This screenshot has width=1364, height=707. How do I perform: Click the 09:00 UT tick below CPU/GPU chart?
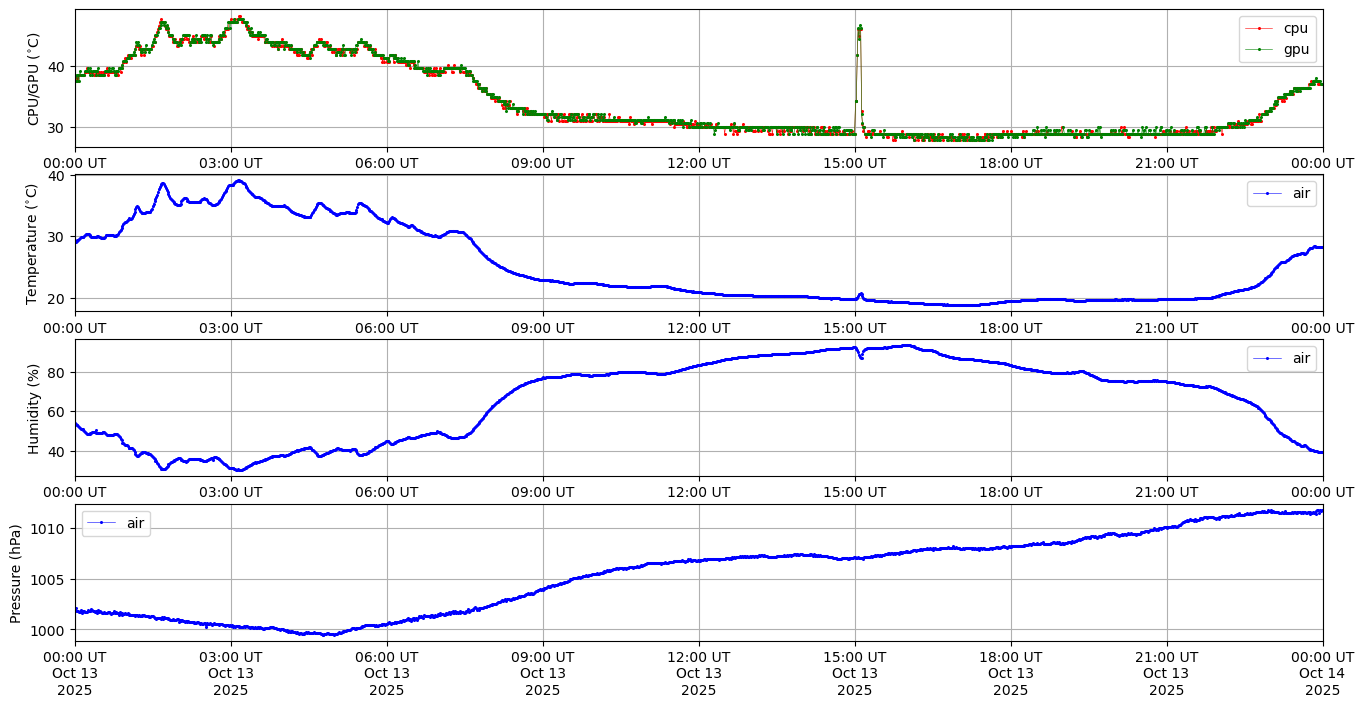pos(542,163)
